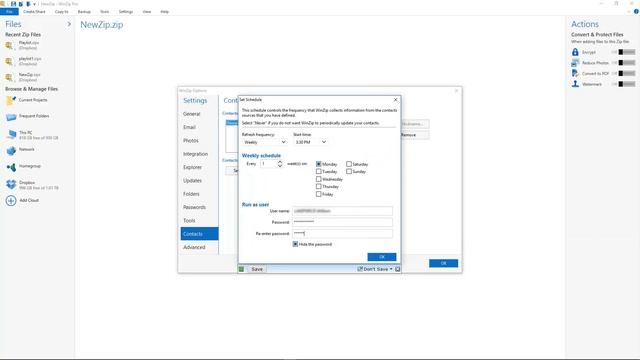Click OK in Set Schedule dialog
The height and width of the screenshot is (360, 640).
382,257
